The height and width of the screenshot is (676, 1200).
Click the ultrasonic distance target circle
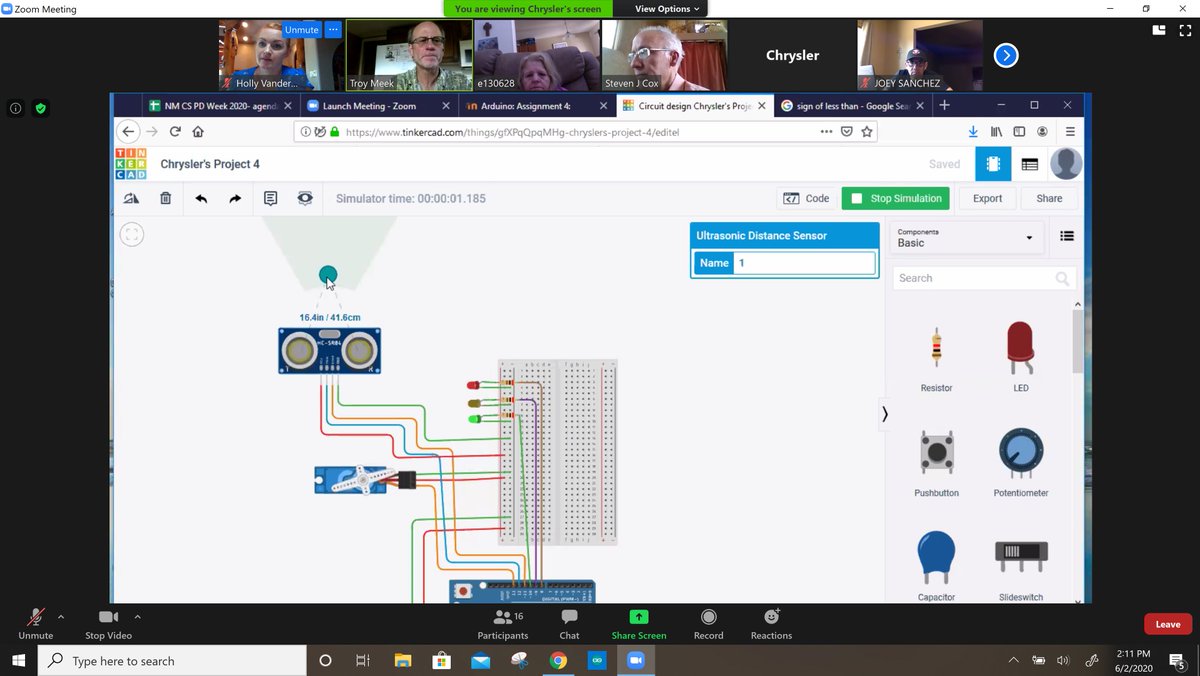[x=327, y=275]
